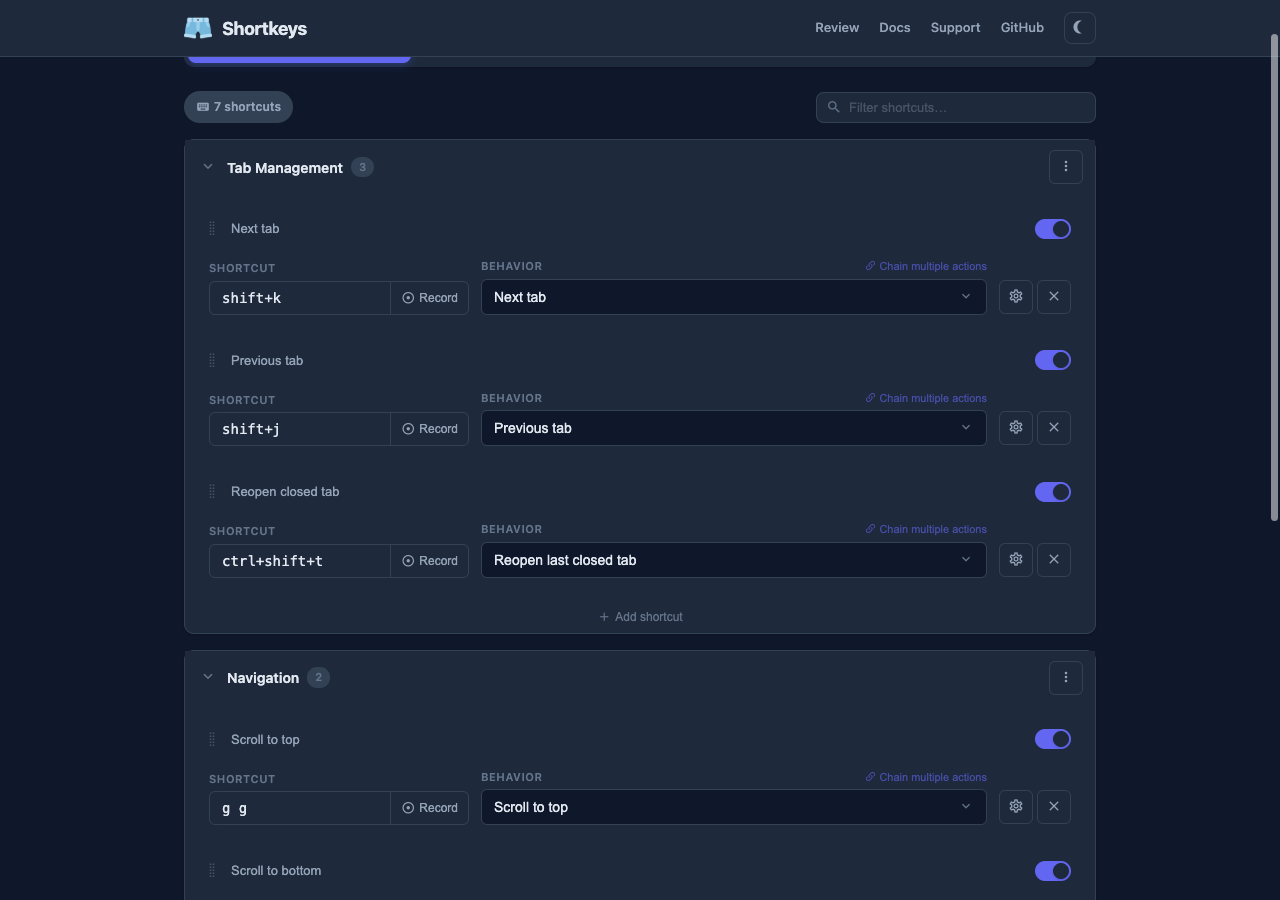Toggle the Scroll to bottom shortcut off
Viewport: 1280px width, 900px height.
pos(1052,871)
